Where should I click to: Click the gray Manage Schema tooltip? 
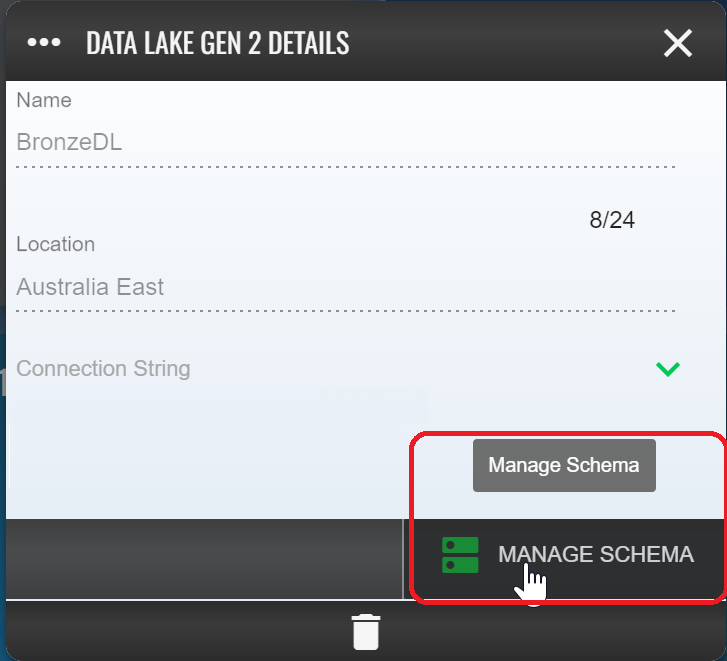564,465
